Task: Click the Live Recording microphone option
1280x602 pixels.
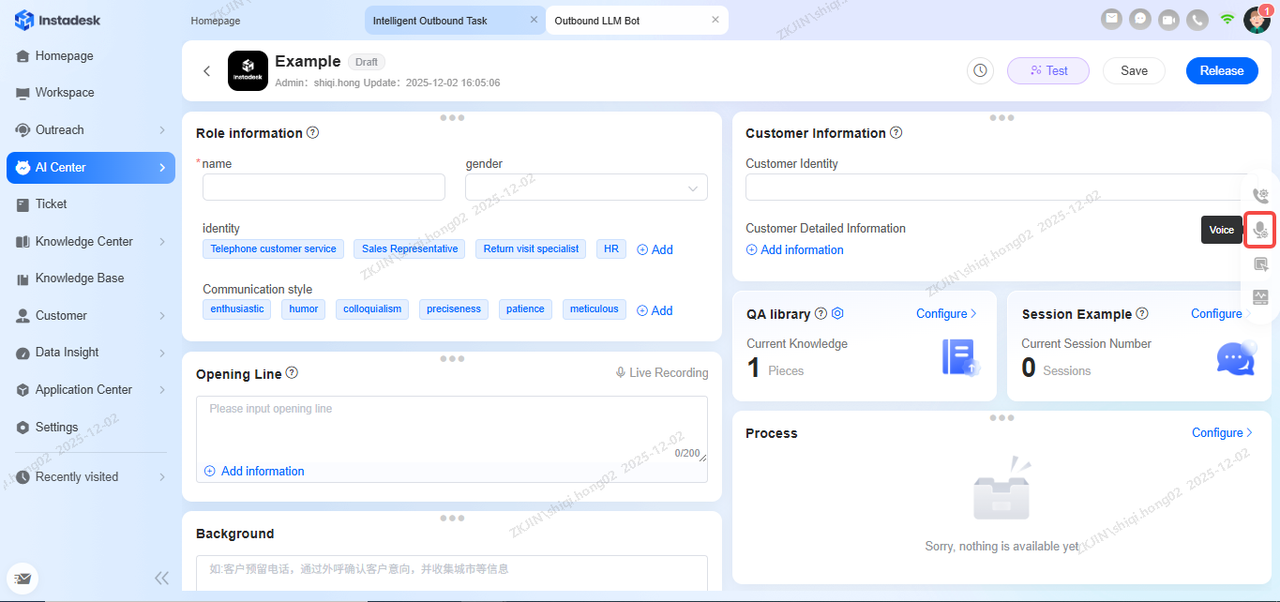Action: (661, 373)
